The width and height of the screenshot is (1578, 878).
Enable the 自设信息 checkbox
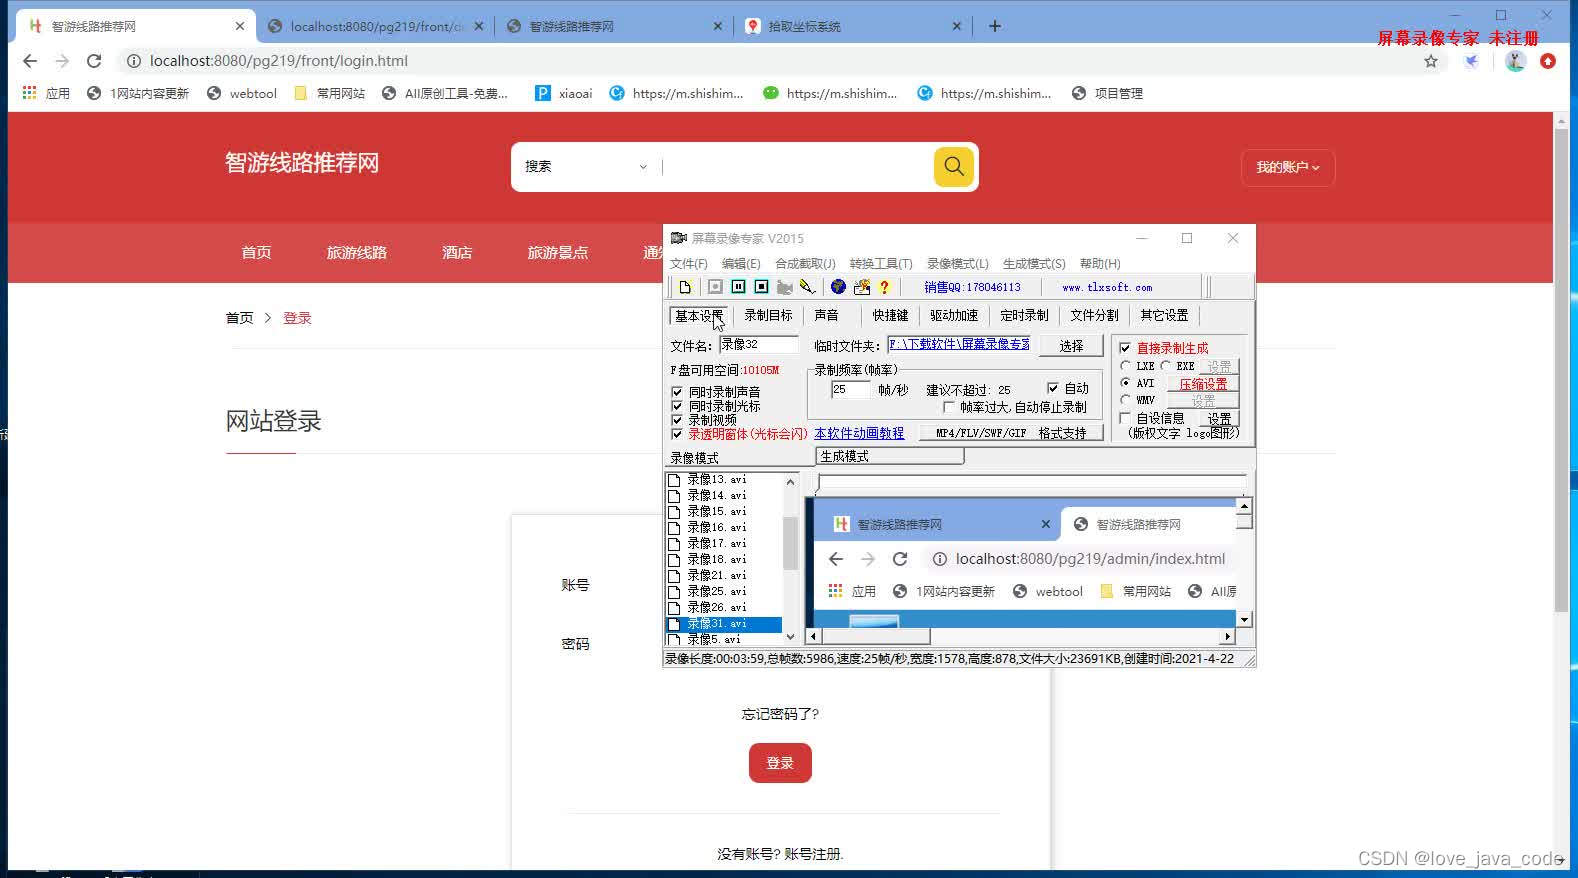click(1125, 418)
